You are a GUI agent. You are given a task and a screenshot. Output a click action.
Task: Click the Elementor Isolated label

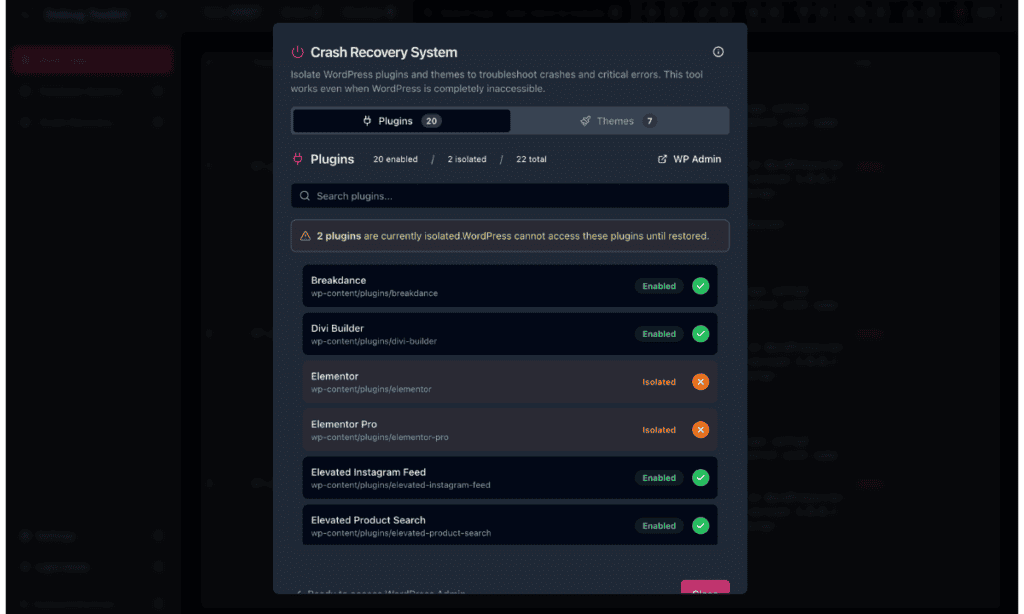point(659,382)
